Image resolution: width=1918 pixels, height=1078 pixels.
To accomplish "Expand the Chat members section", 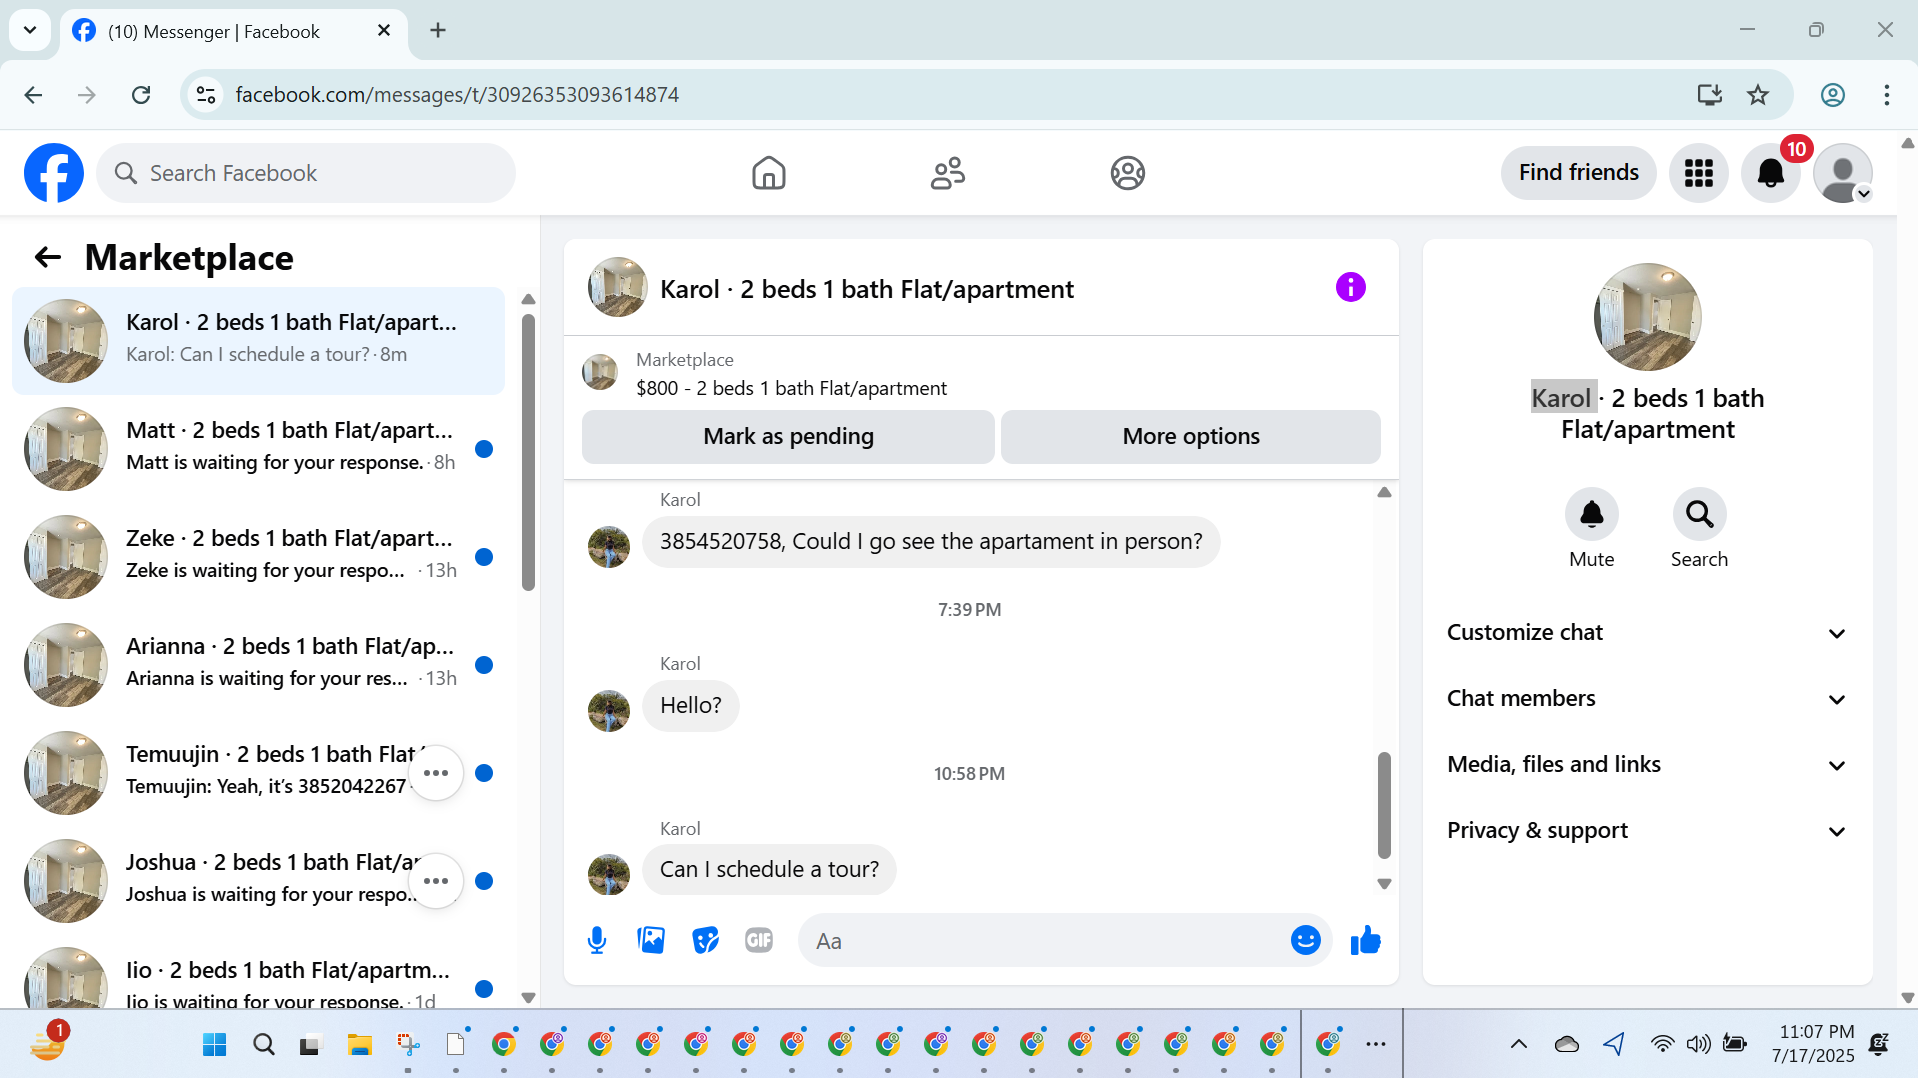I will [x=1647, y=699].
